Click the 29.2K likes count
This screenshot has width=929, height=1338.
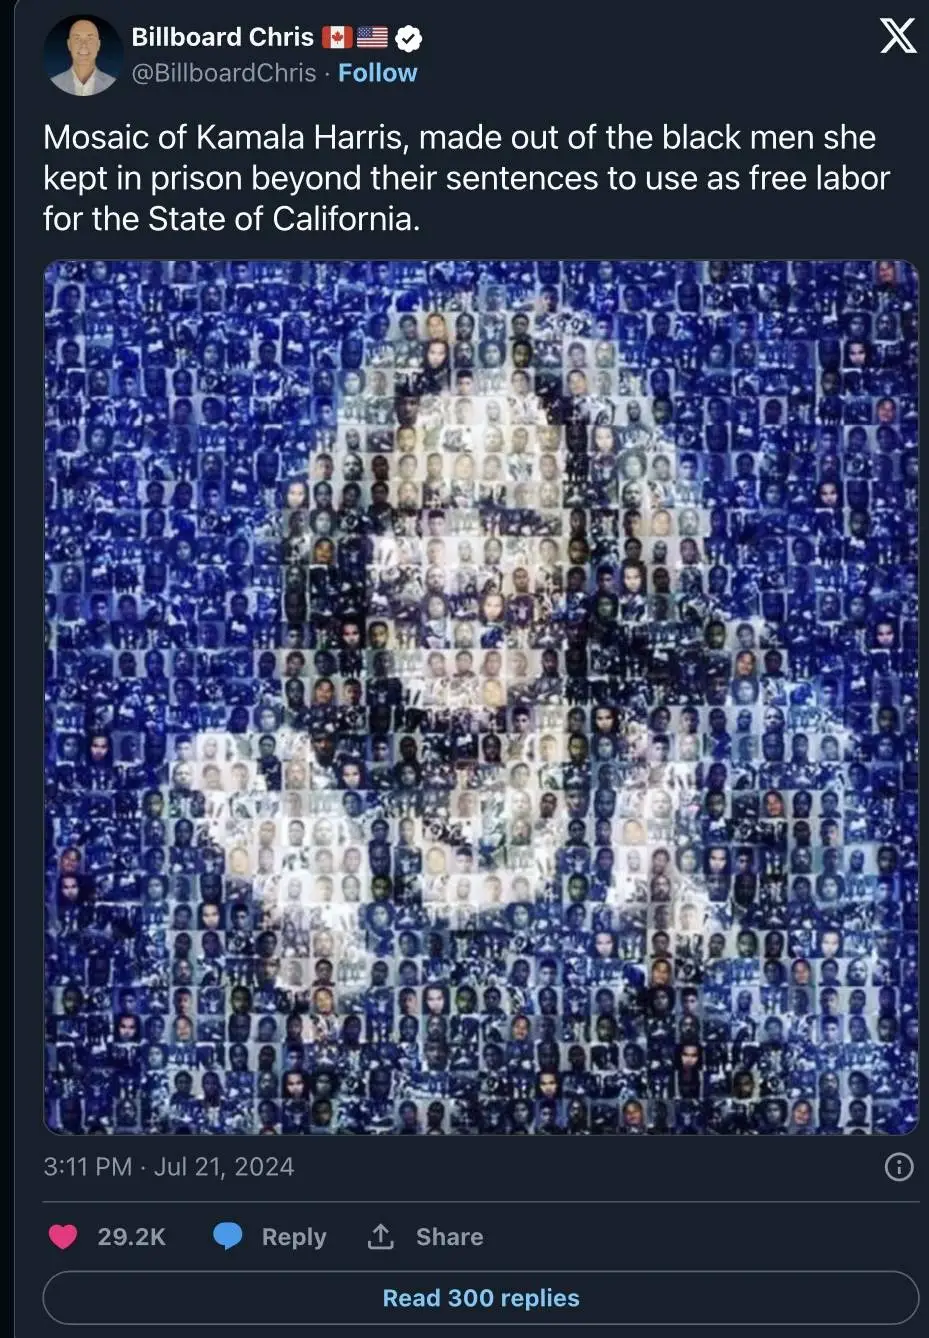pyautogui.click(x=131, y=1237)
